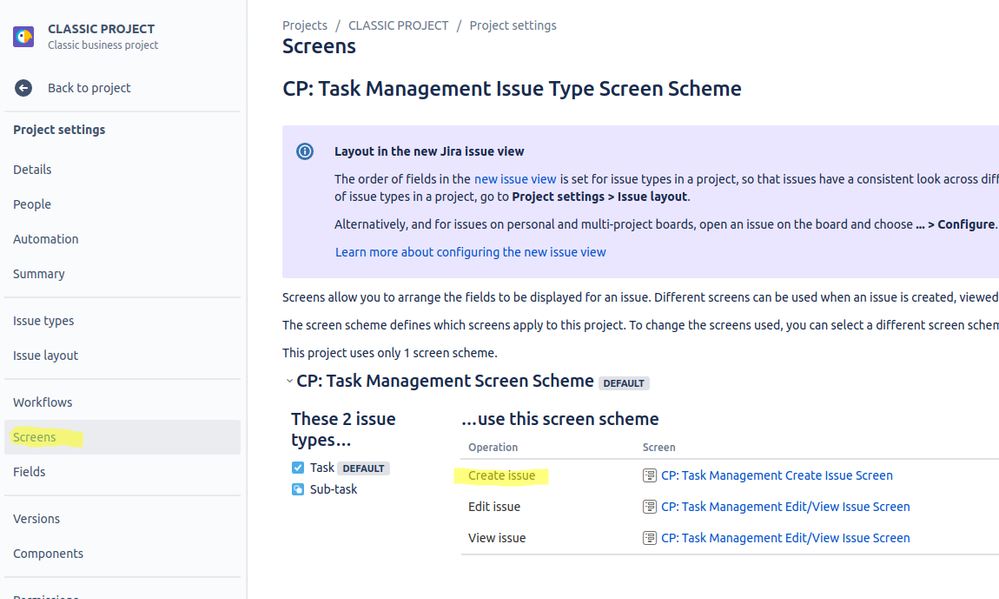
Task: Open Edit/View Issue Screen for View issue
Action: 786,538
